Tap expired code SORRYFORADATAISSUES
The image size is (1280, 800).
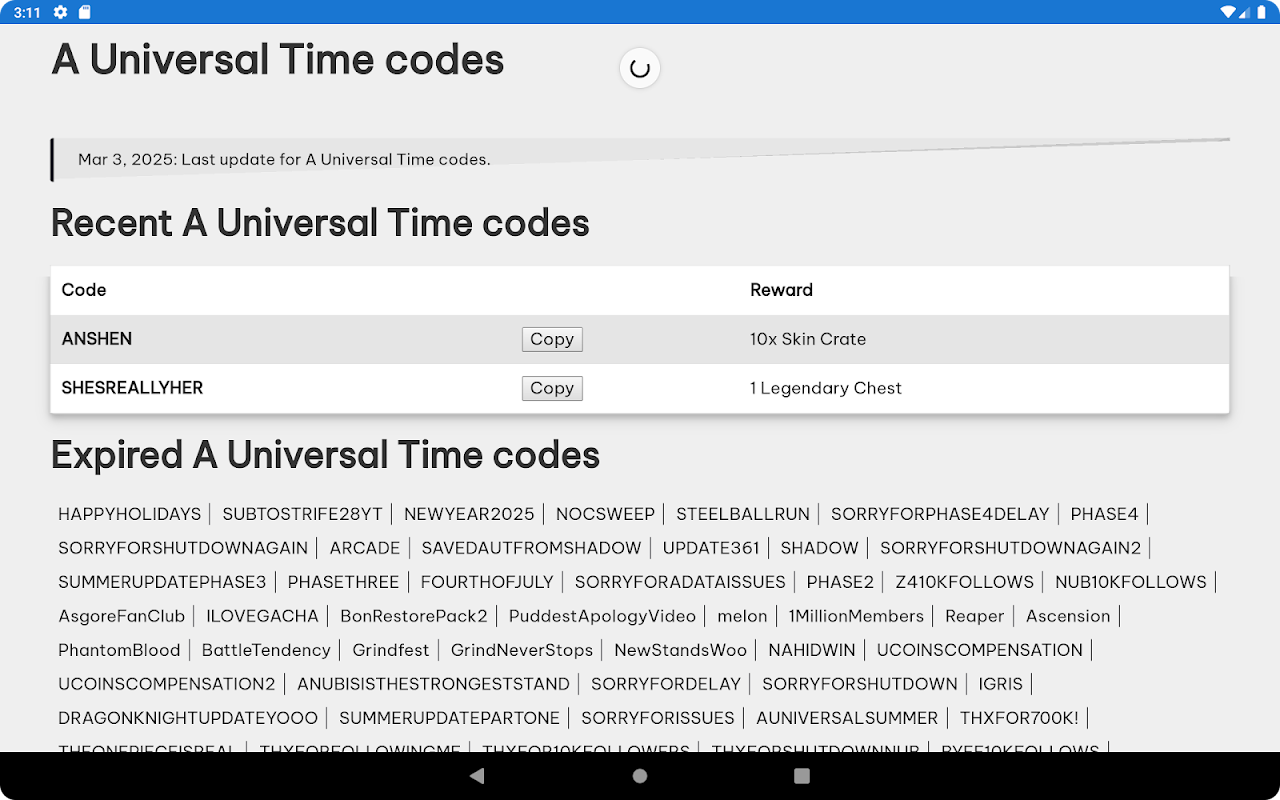click(x=680, y=582)
